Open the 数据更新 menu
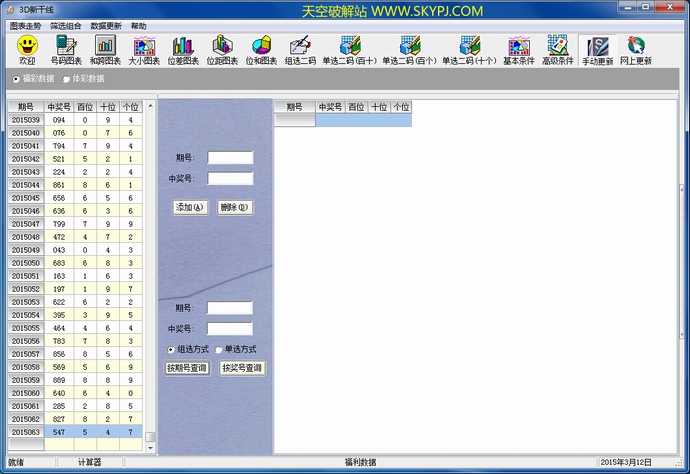Image resolution: width=690 pixels, height=474 pixels. click(x=106, y=25)
